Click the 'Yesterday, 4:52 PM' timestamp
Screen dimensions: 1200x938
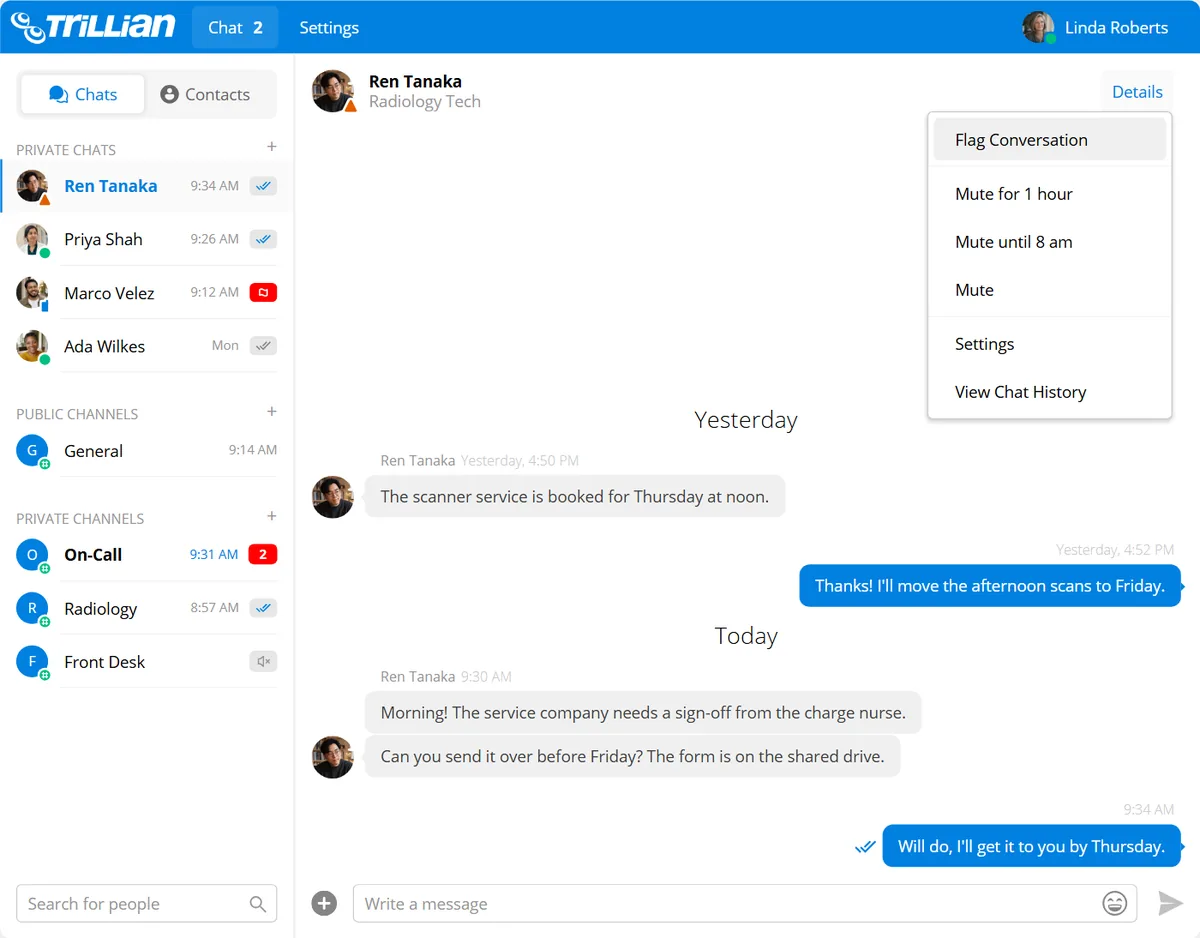click(1115, 550)
